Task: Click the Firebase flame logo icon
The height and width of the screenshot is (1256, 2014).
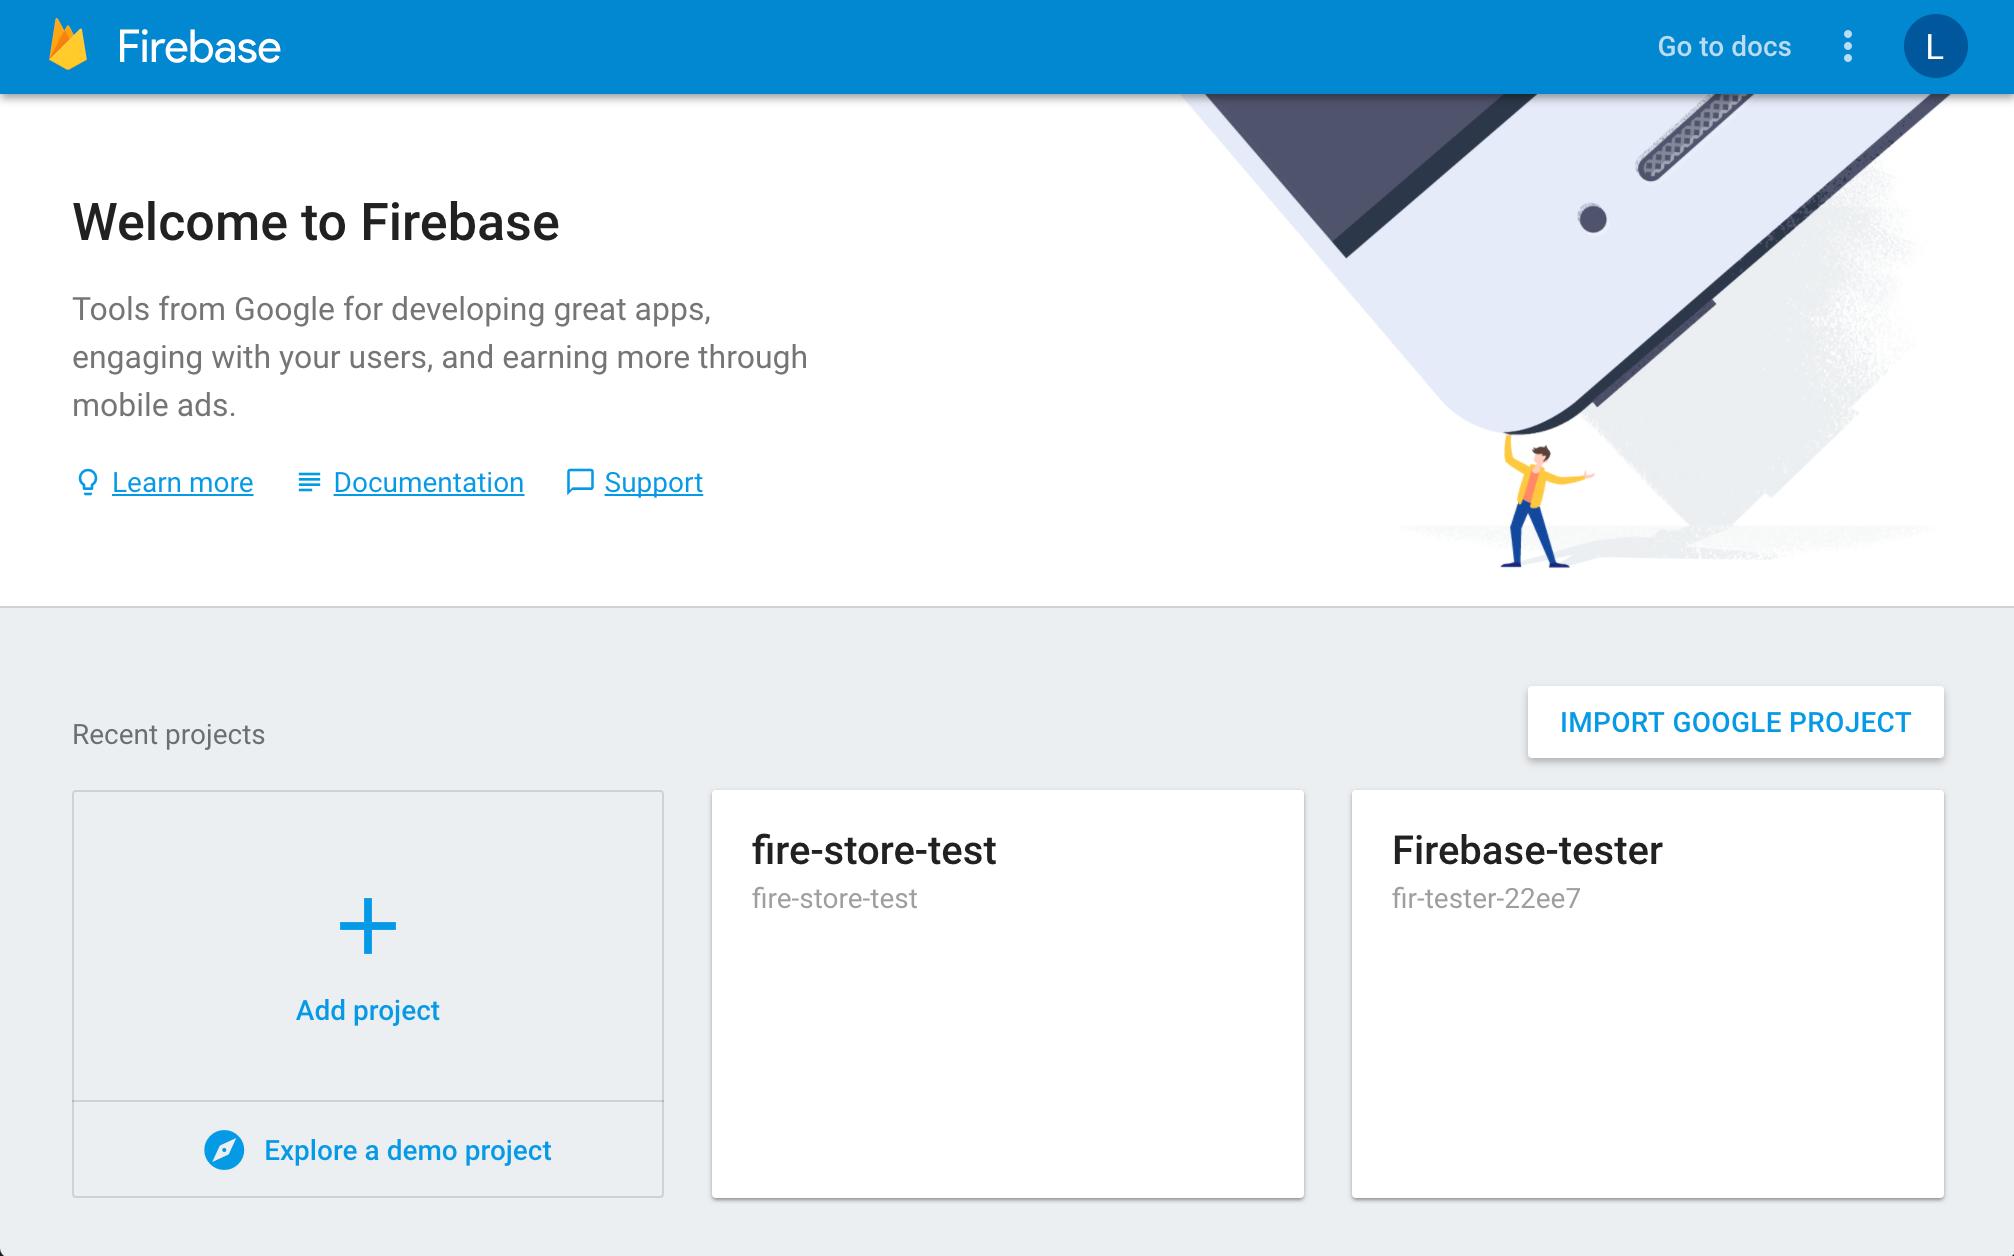Action: point(68,45)
